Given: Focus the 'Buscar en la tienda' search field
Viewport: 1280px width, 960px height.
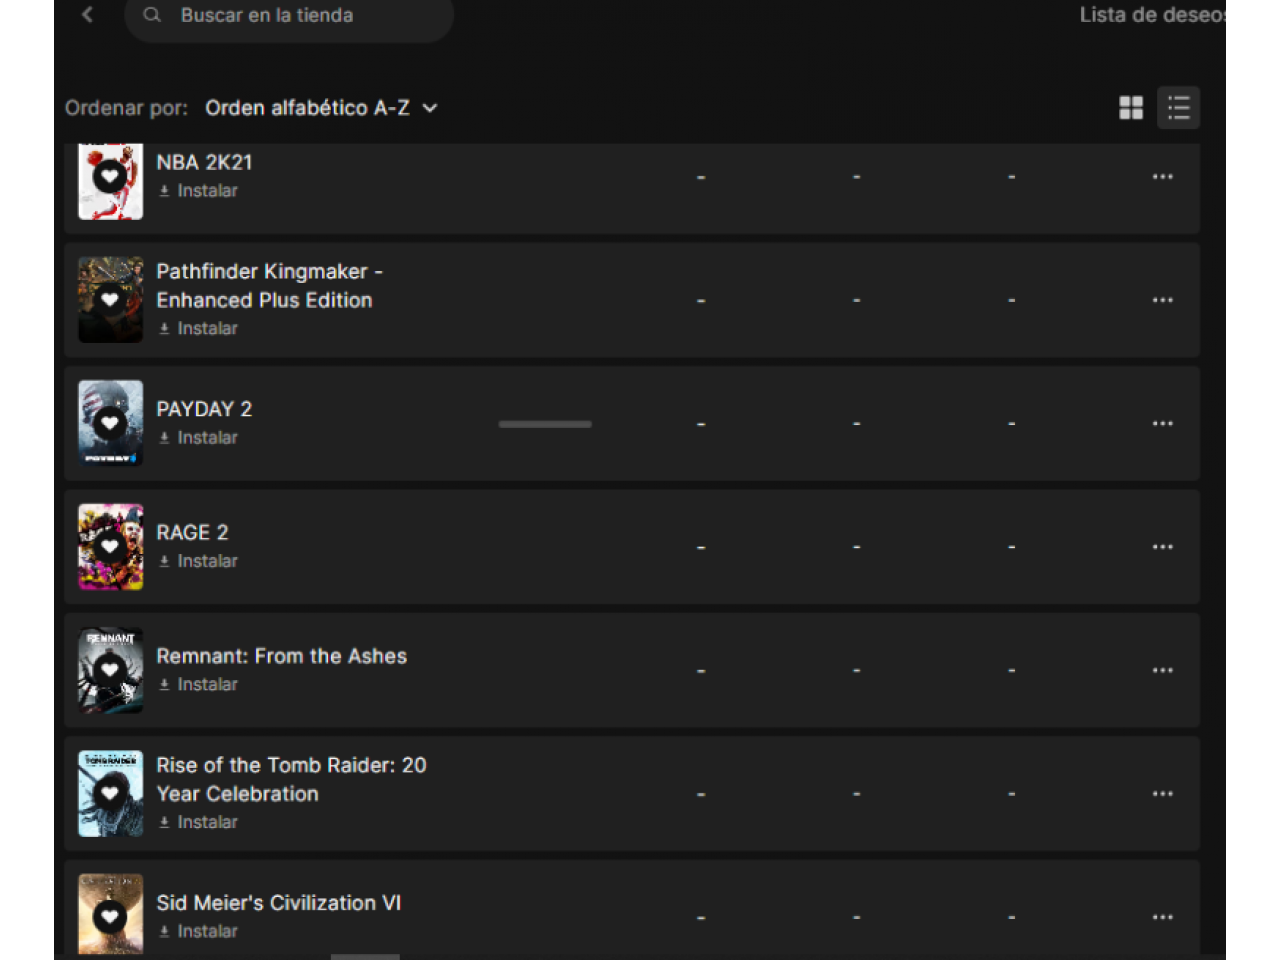Looking at the screenshot, I should (x=289, y=16).
